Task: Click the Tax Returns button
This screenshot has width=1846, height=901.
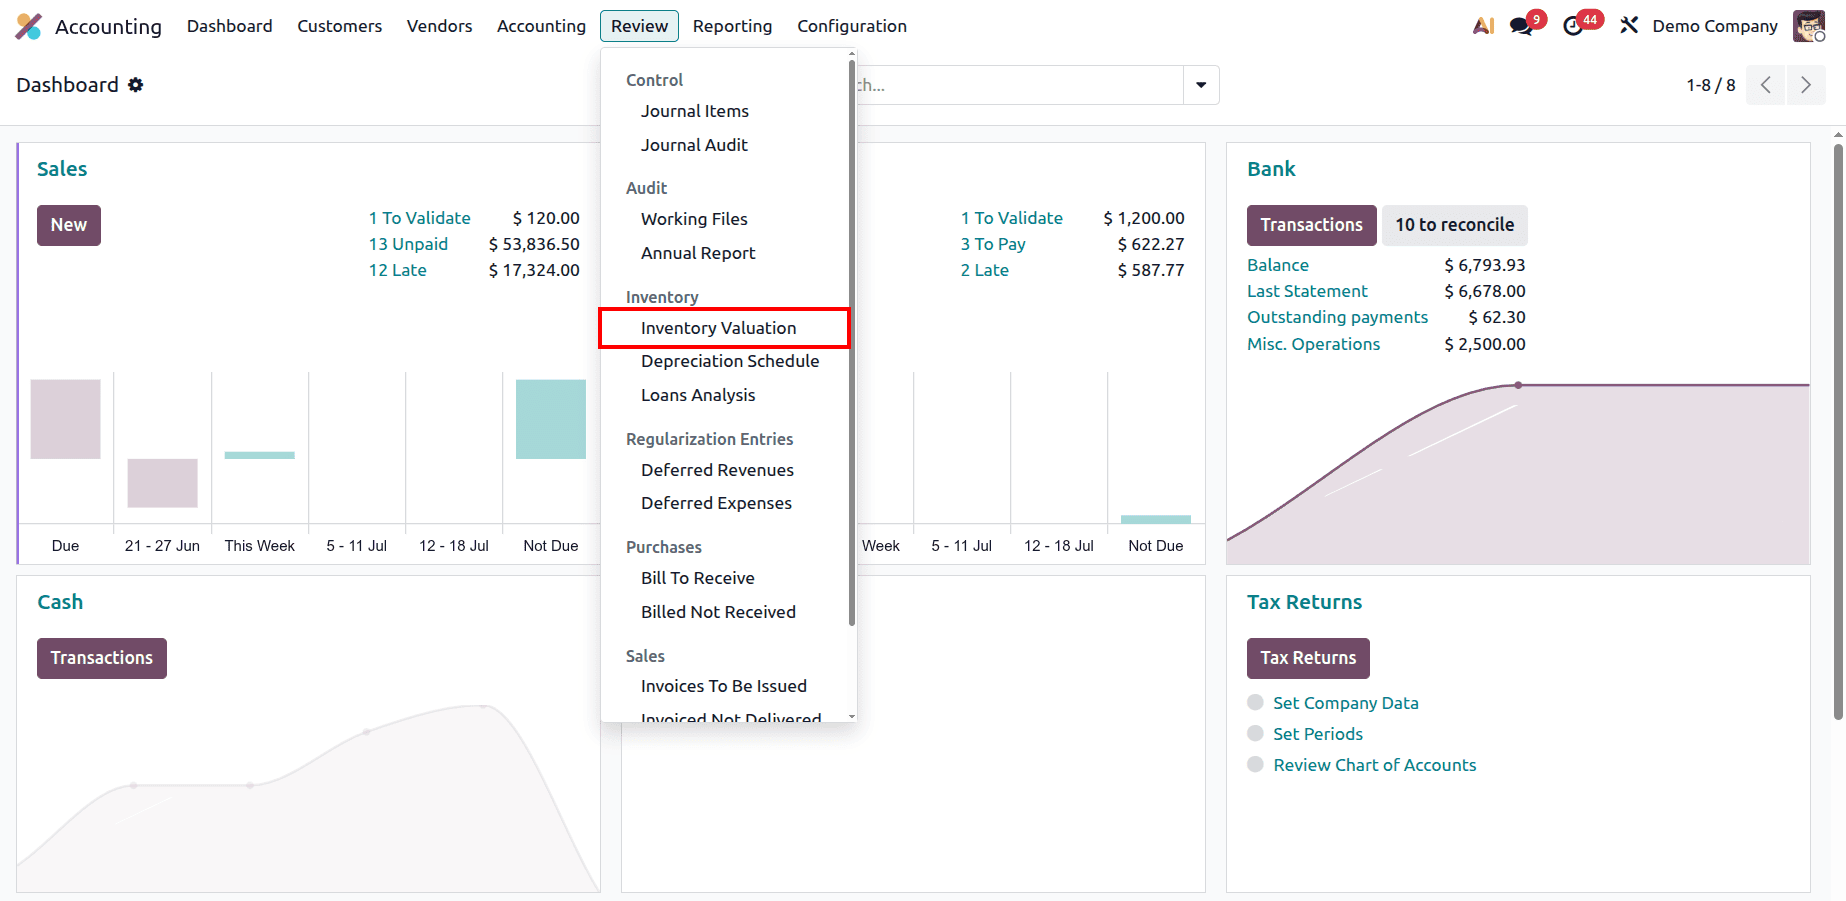Action: (1308, 658)
